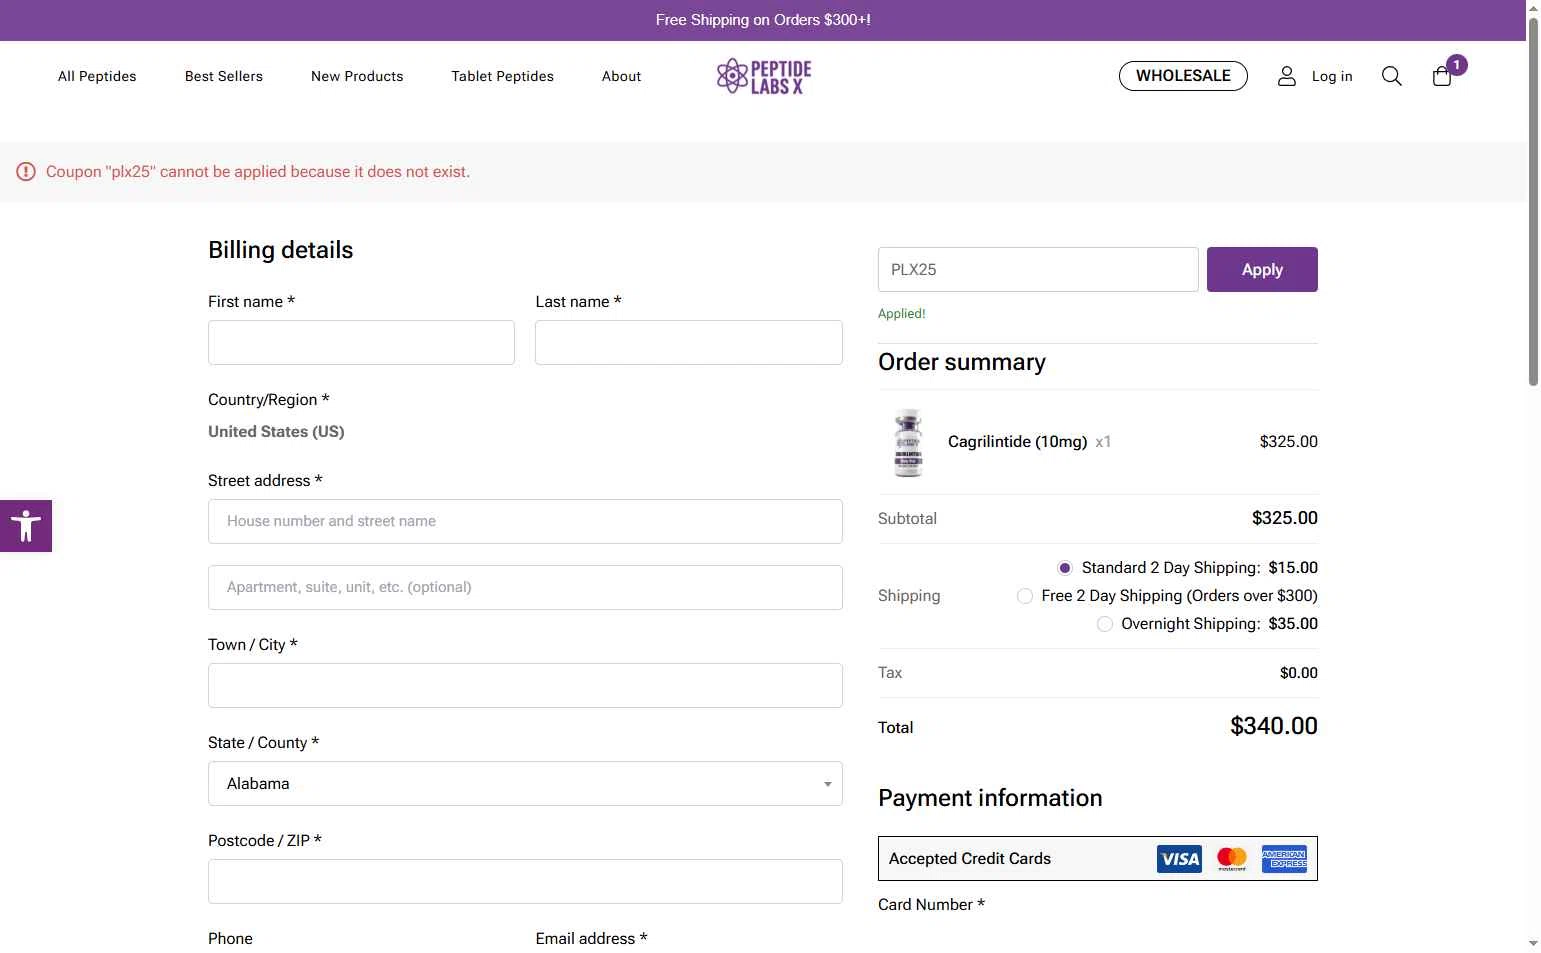Click the user account icon
Viewport: 1541px width, 953px height.
point(1287,76)
